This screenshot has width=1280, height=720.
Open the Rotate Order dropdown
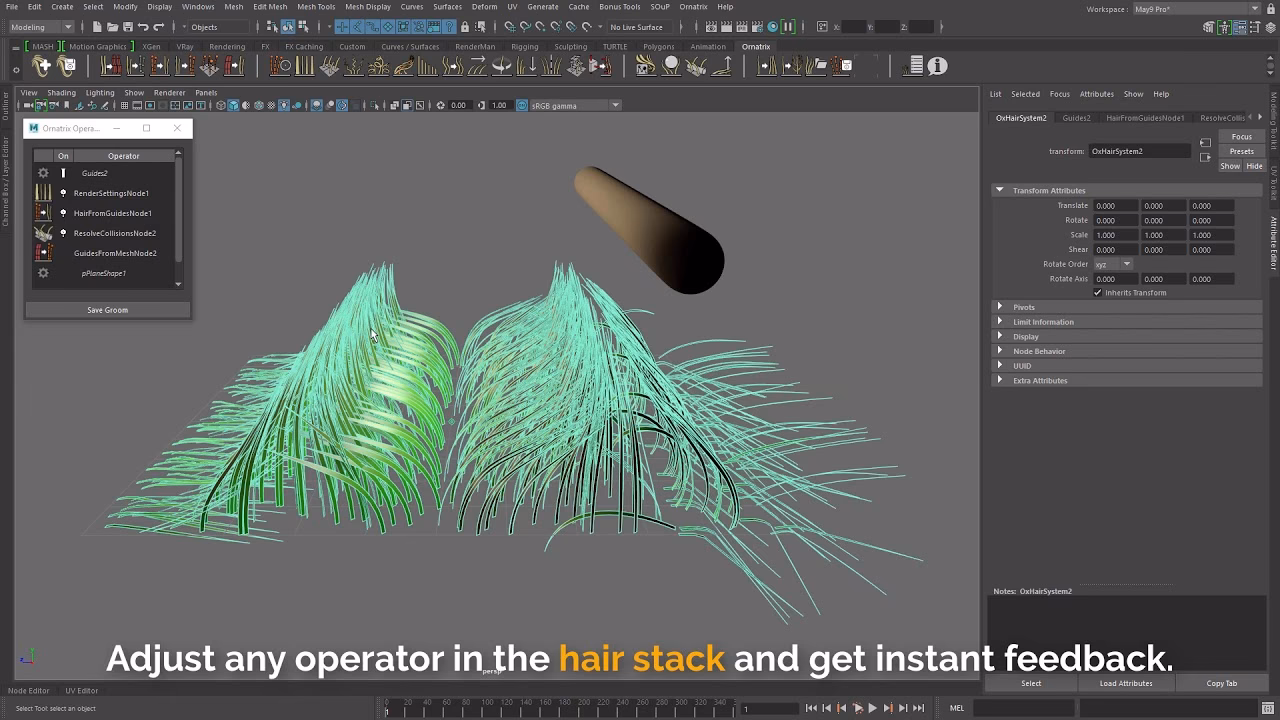(1112, 264)
